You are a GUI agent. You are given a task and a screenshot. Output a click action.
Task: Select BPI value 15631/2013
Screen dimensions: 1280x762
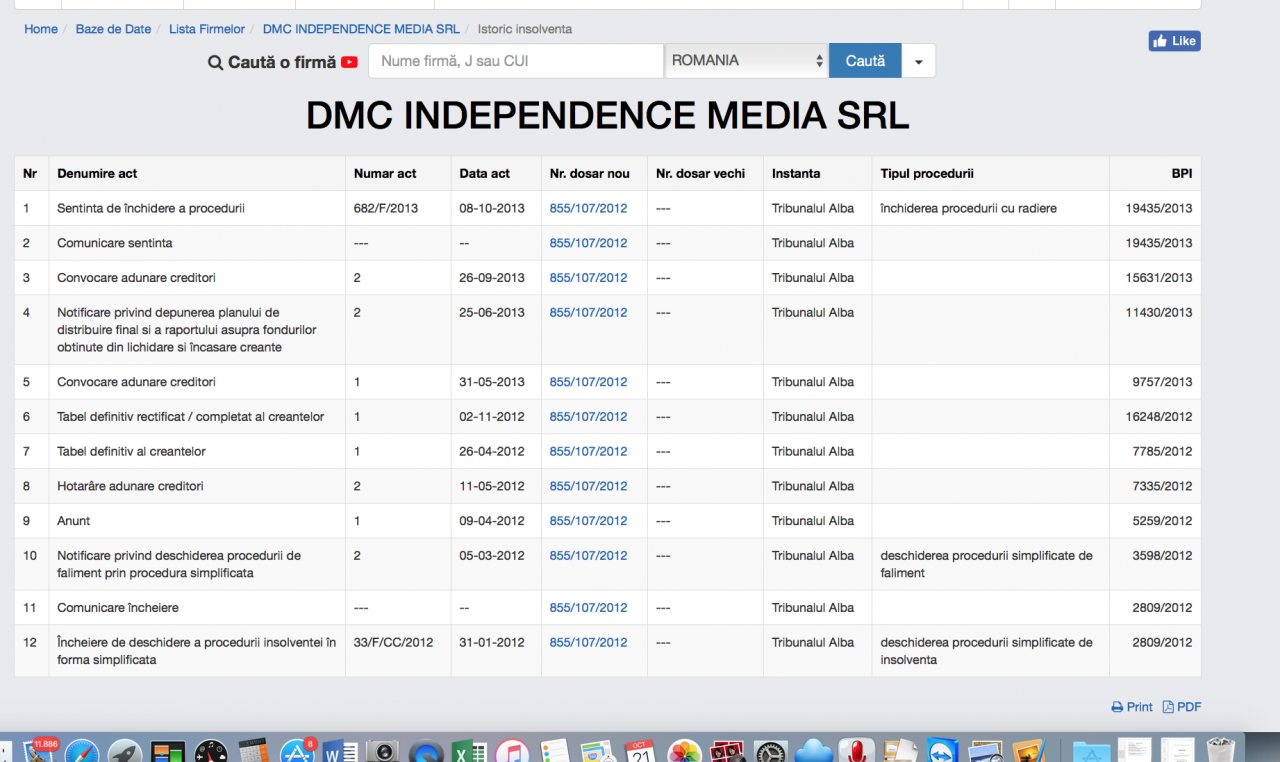1159,278
